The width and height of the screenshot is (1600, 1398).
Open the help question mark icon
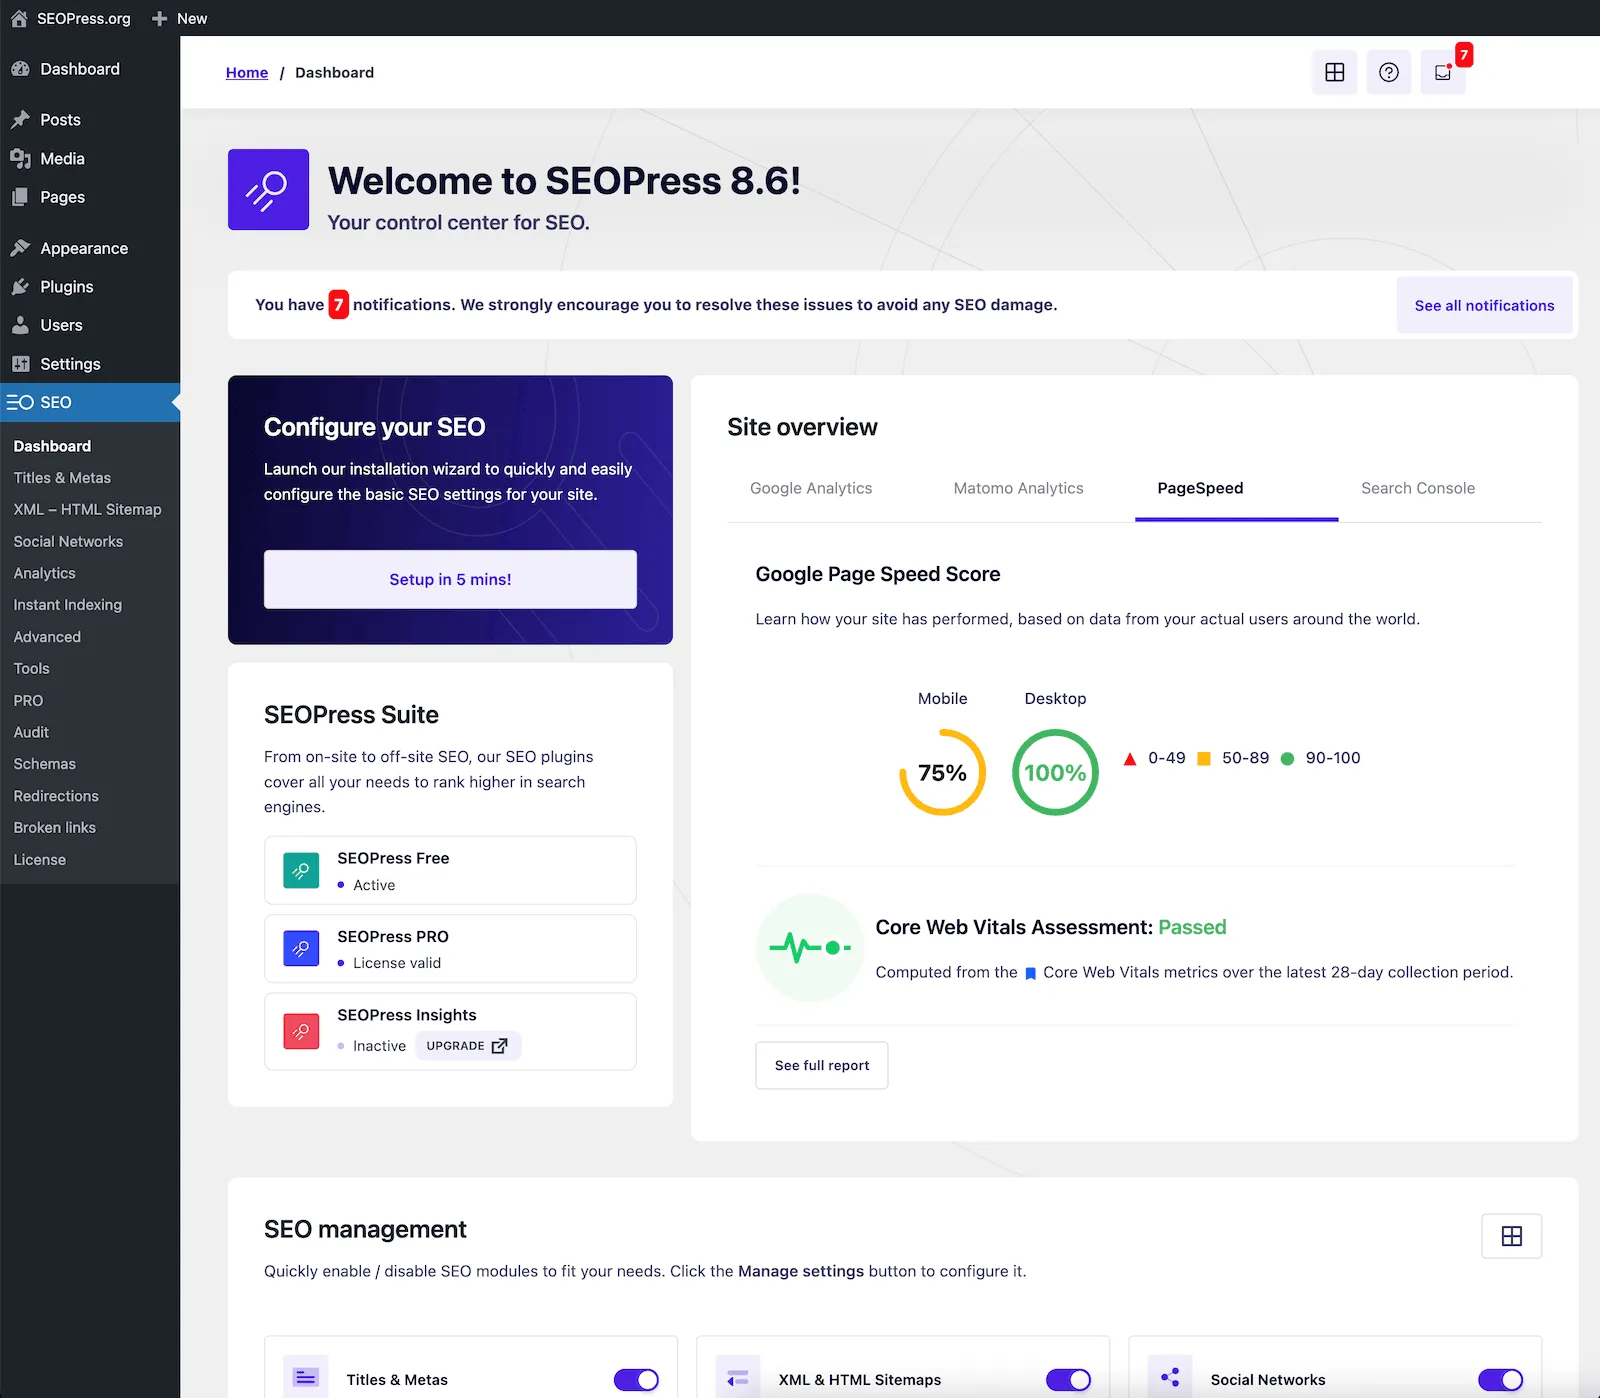(x=1388, y=71)
